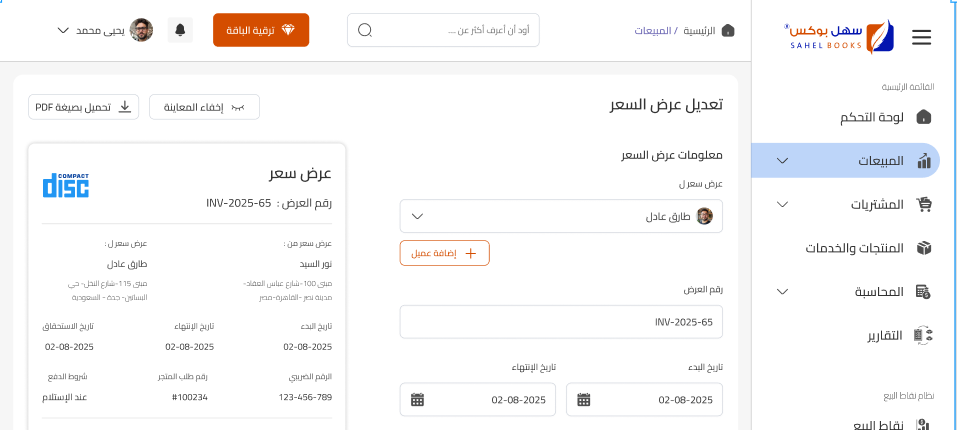Image resolution: width=957 pixels, height=430 pixels.
Task: Click the user profile avatar
Action: 141,30
